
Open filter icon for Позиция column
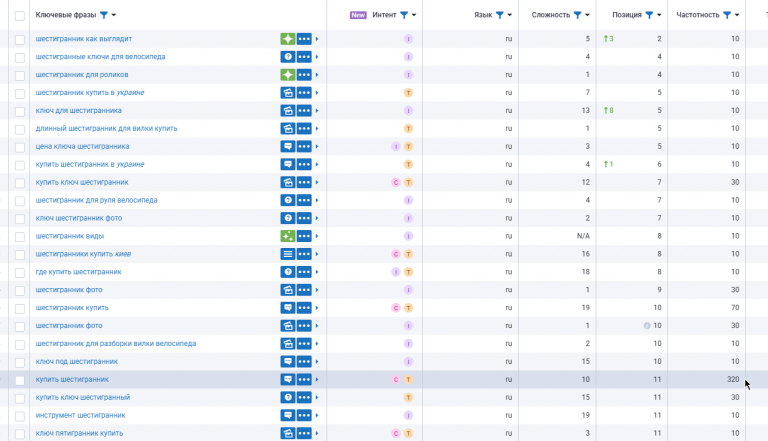(649, 15)
